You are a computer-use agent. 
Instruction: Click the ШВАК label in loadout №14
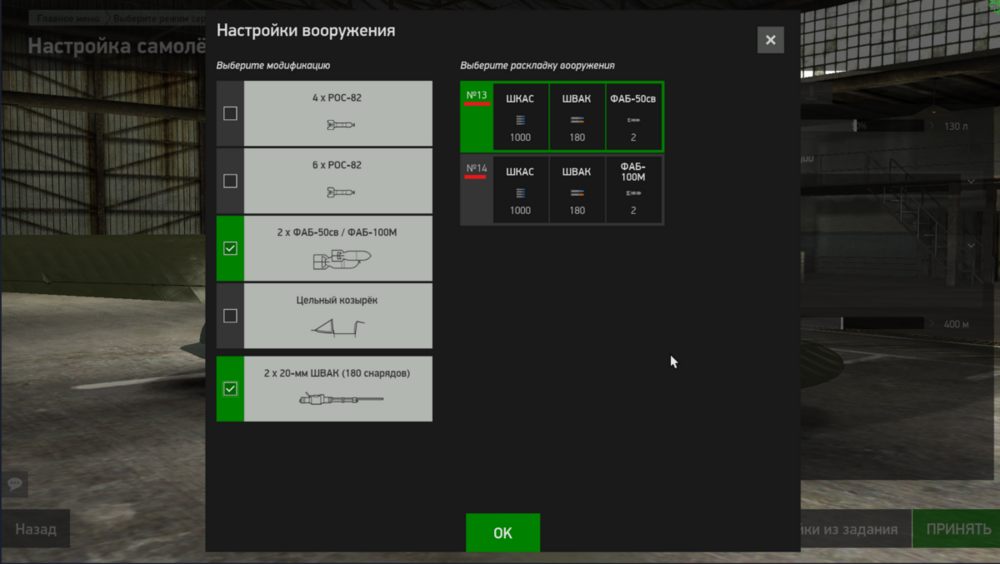tap(577, 172)
